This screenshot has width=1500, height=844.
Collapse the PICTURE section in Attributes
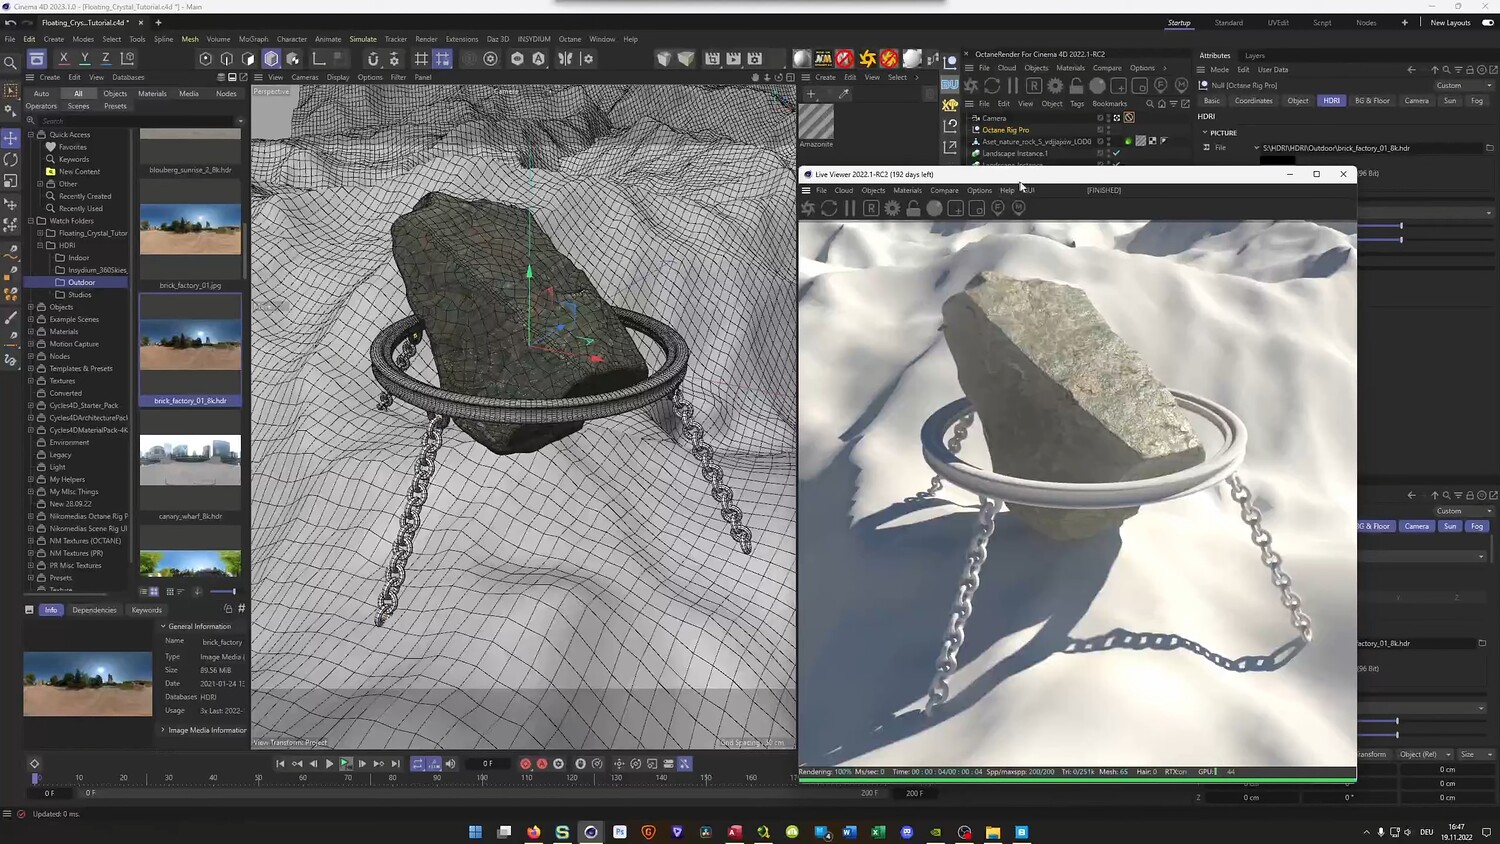1205,133
